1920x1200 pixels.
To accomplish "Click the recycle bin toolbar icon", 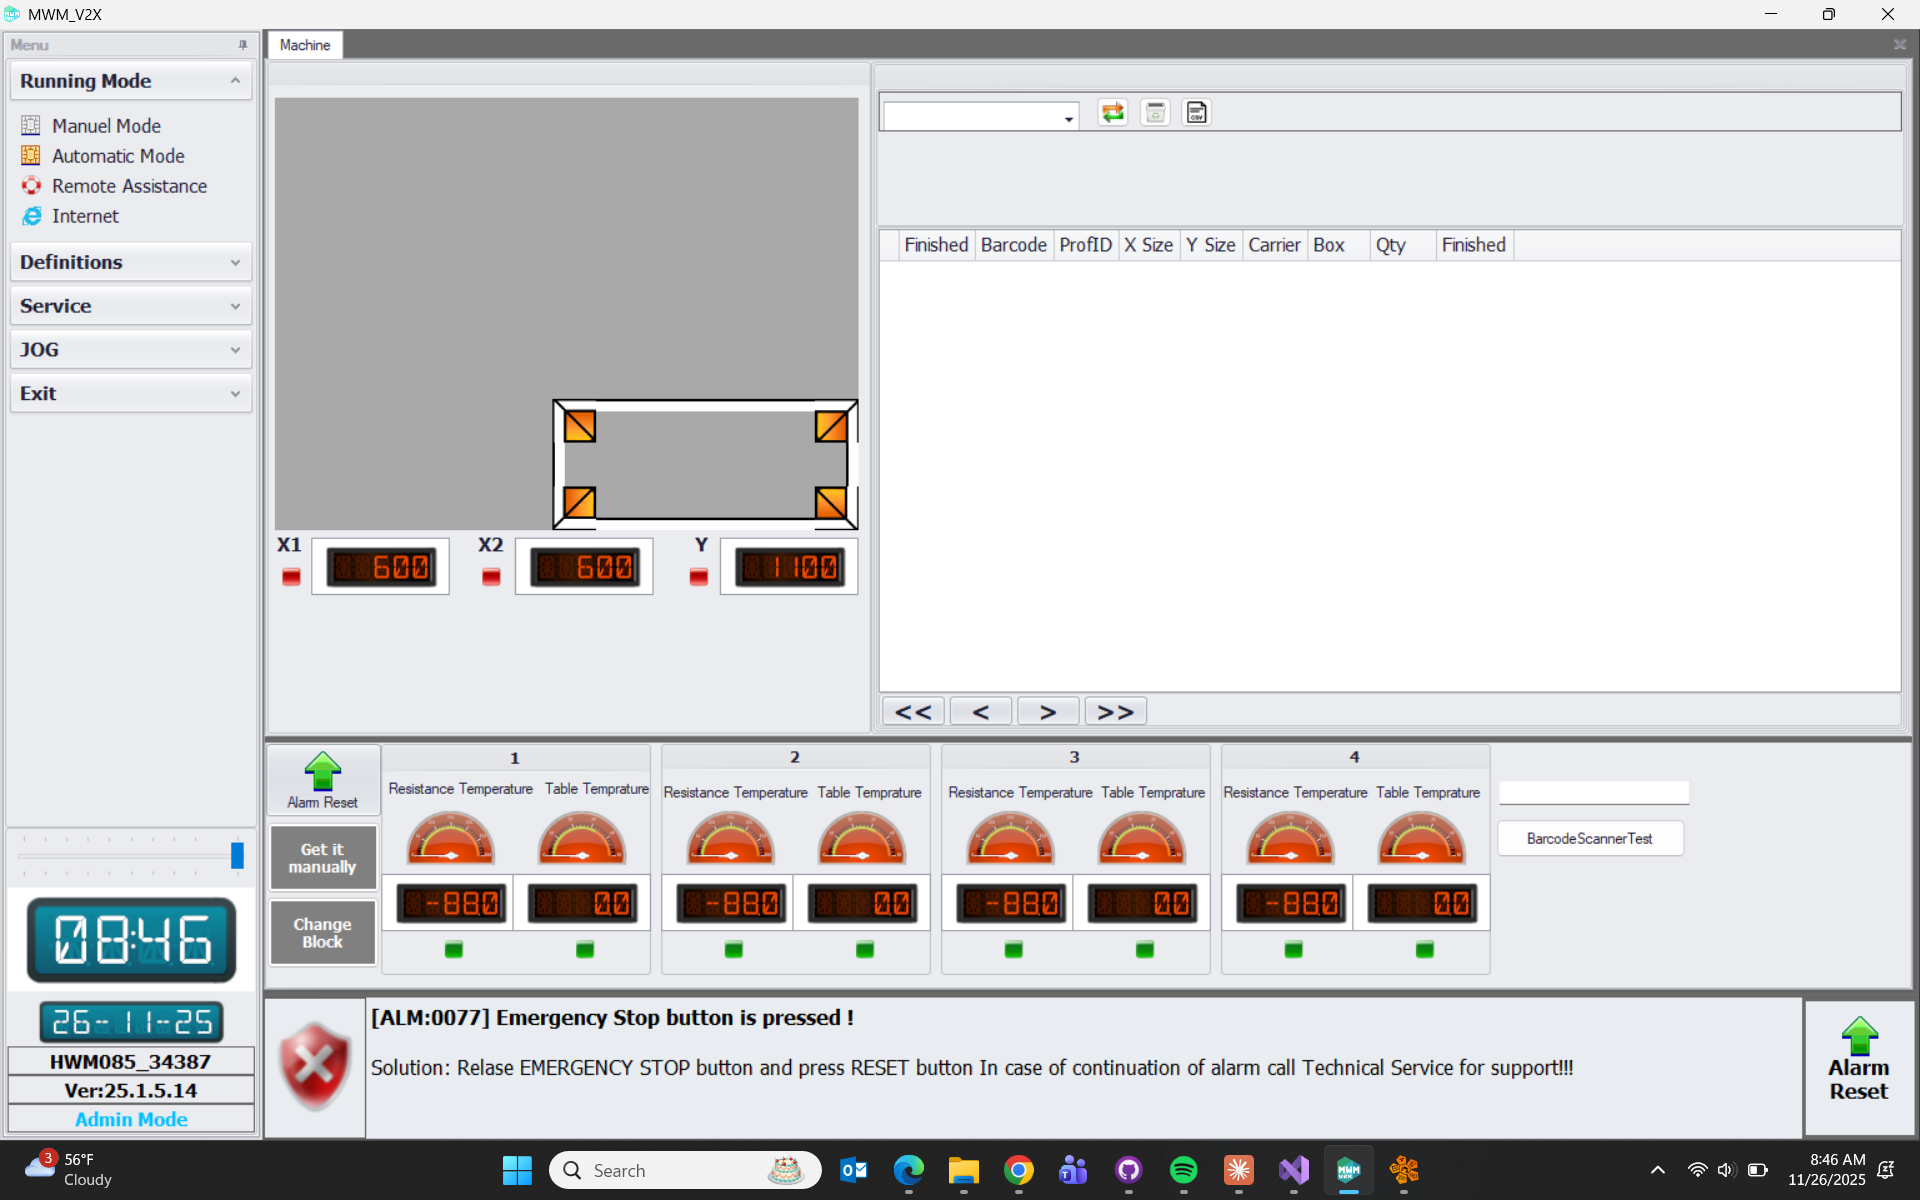I will pyautogui.click(x=1155, y=113).
